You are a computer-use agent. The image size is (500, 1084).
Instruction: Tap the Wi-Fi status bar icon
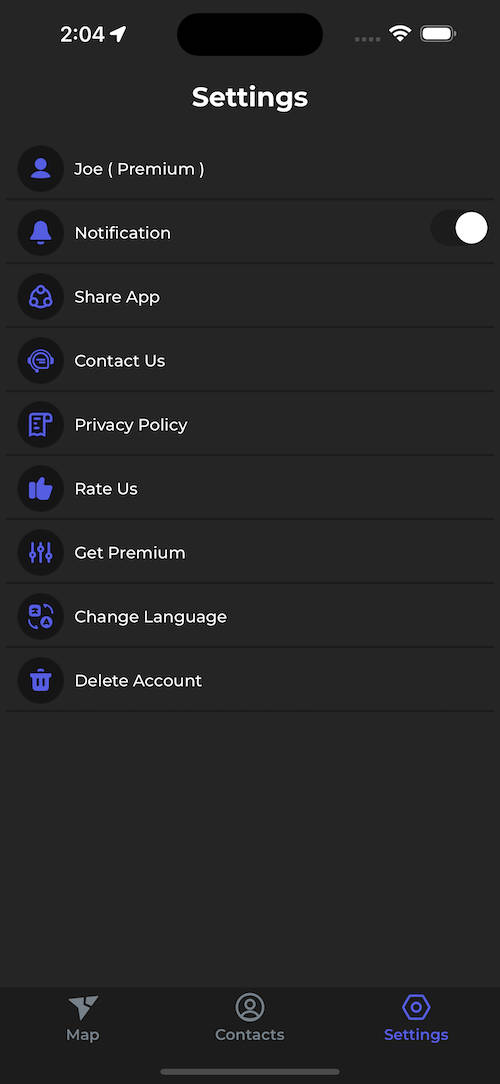point(400,33)
